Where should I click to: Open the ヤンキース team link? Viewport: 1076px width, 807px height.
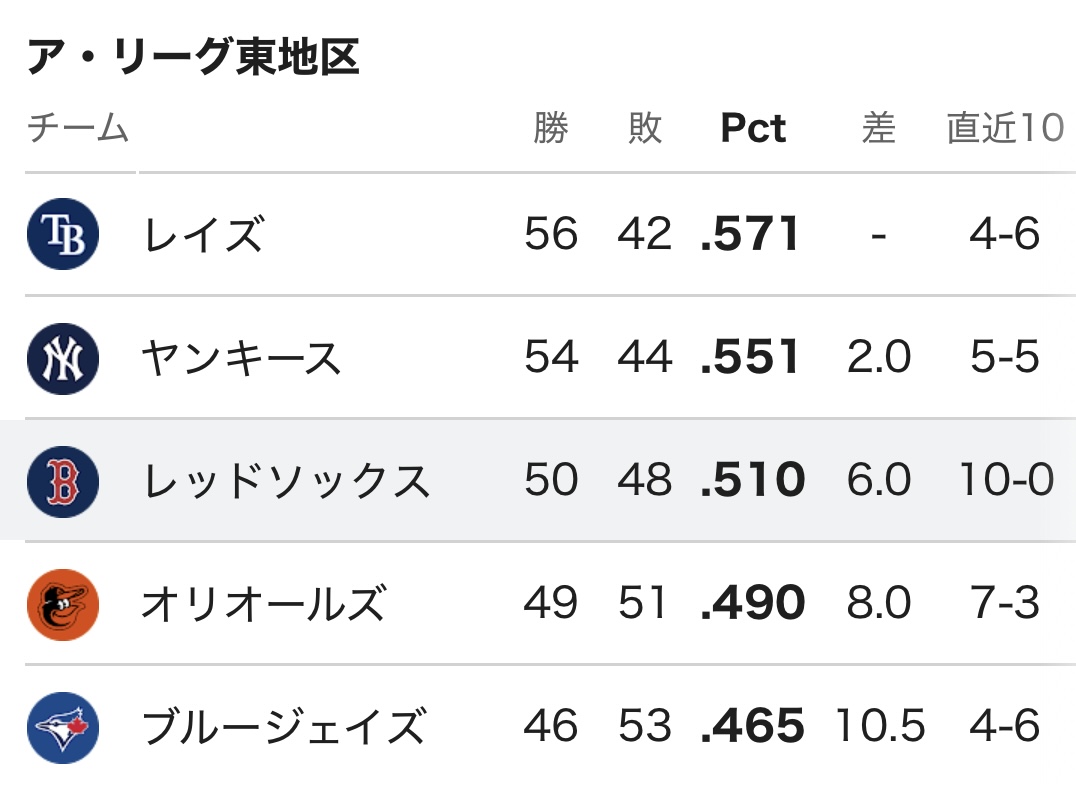click(x=241, y=358)
